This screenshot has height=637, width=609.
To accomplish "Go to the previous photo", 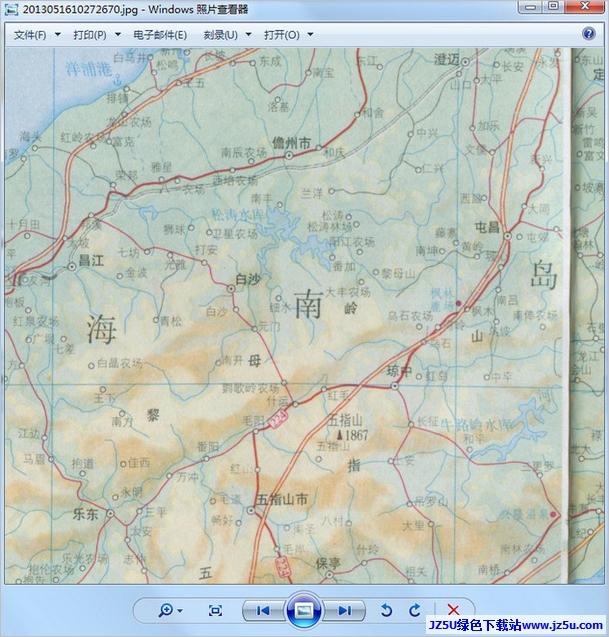I will [x=263, y=610].
